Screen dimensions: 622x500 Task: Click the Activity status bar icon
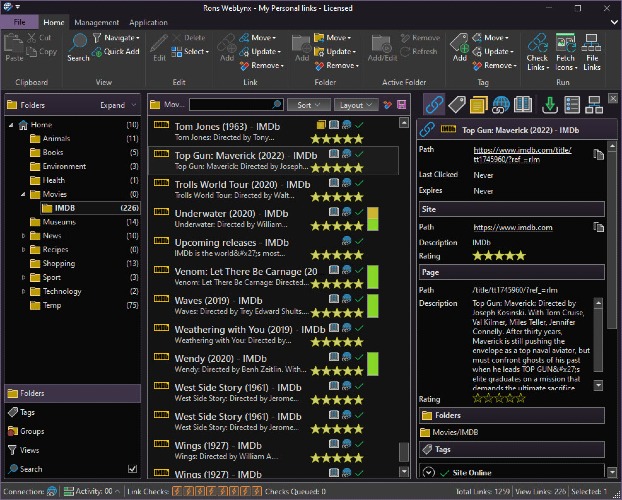[69, 491]
